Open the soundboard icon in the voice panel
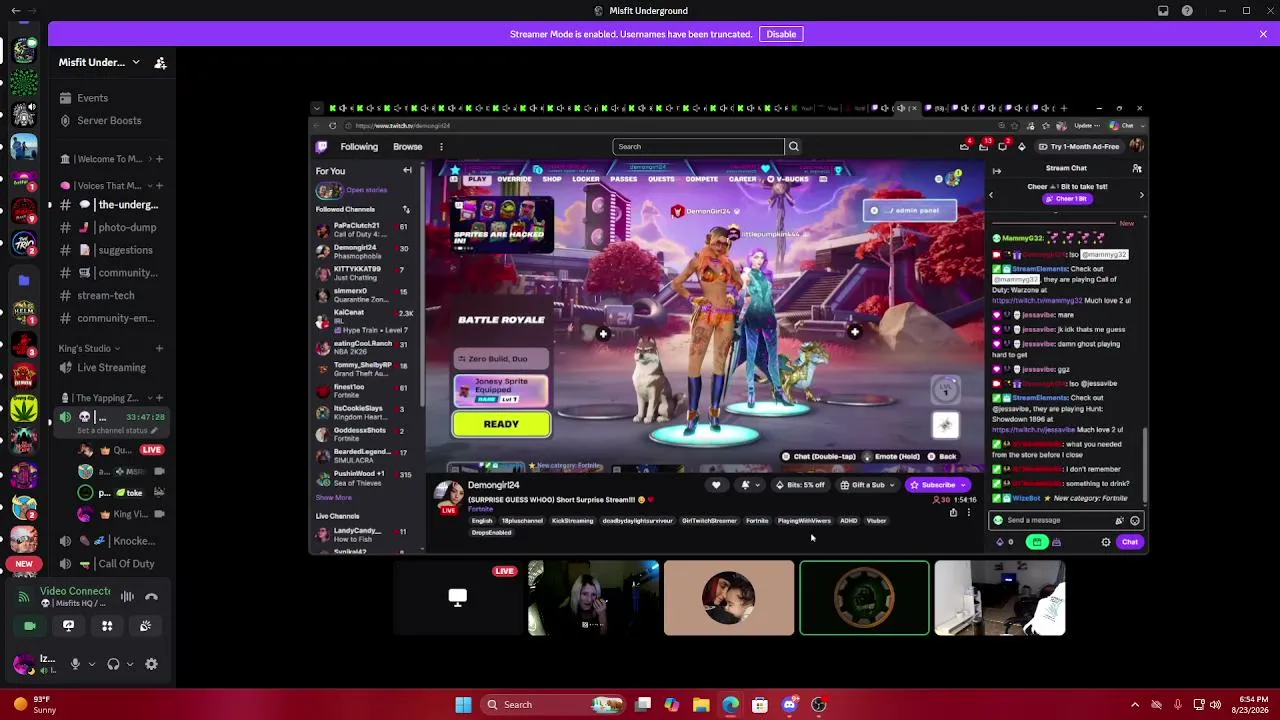 (x=145, y=626)
